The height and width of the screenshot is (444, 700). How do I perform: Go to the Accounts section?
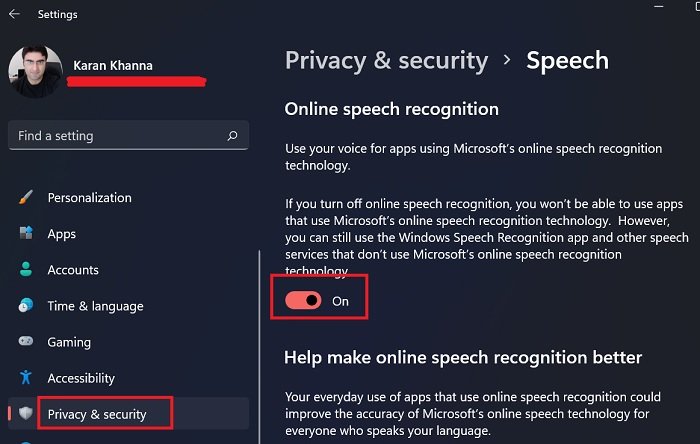[x=73, y=270]
